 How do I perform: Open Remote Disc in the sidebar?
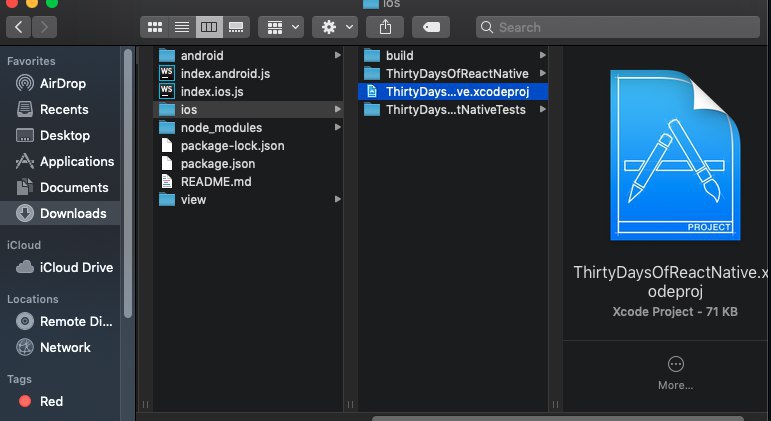click(x=60, y=321)
